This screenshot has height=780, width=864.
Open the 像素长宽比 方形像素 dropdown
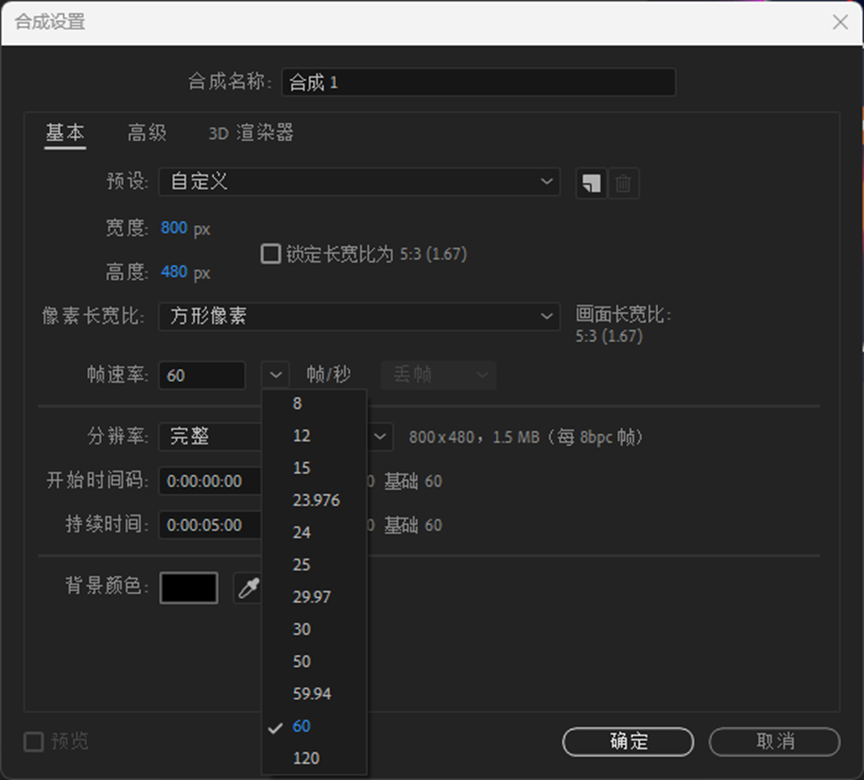359,316
